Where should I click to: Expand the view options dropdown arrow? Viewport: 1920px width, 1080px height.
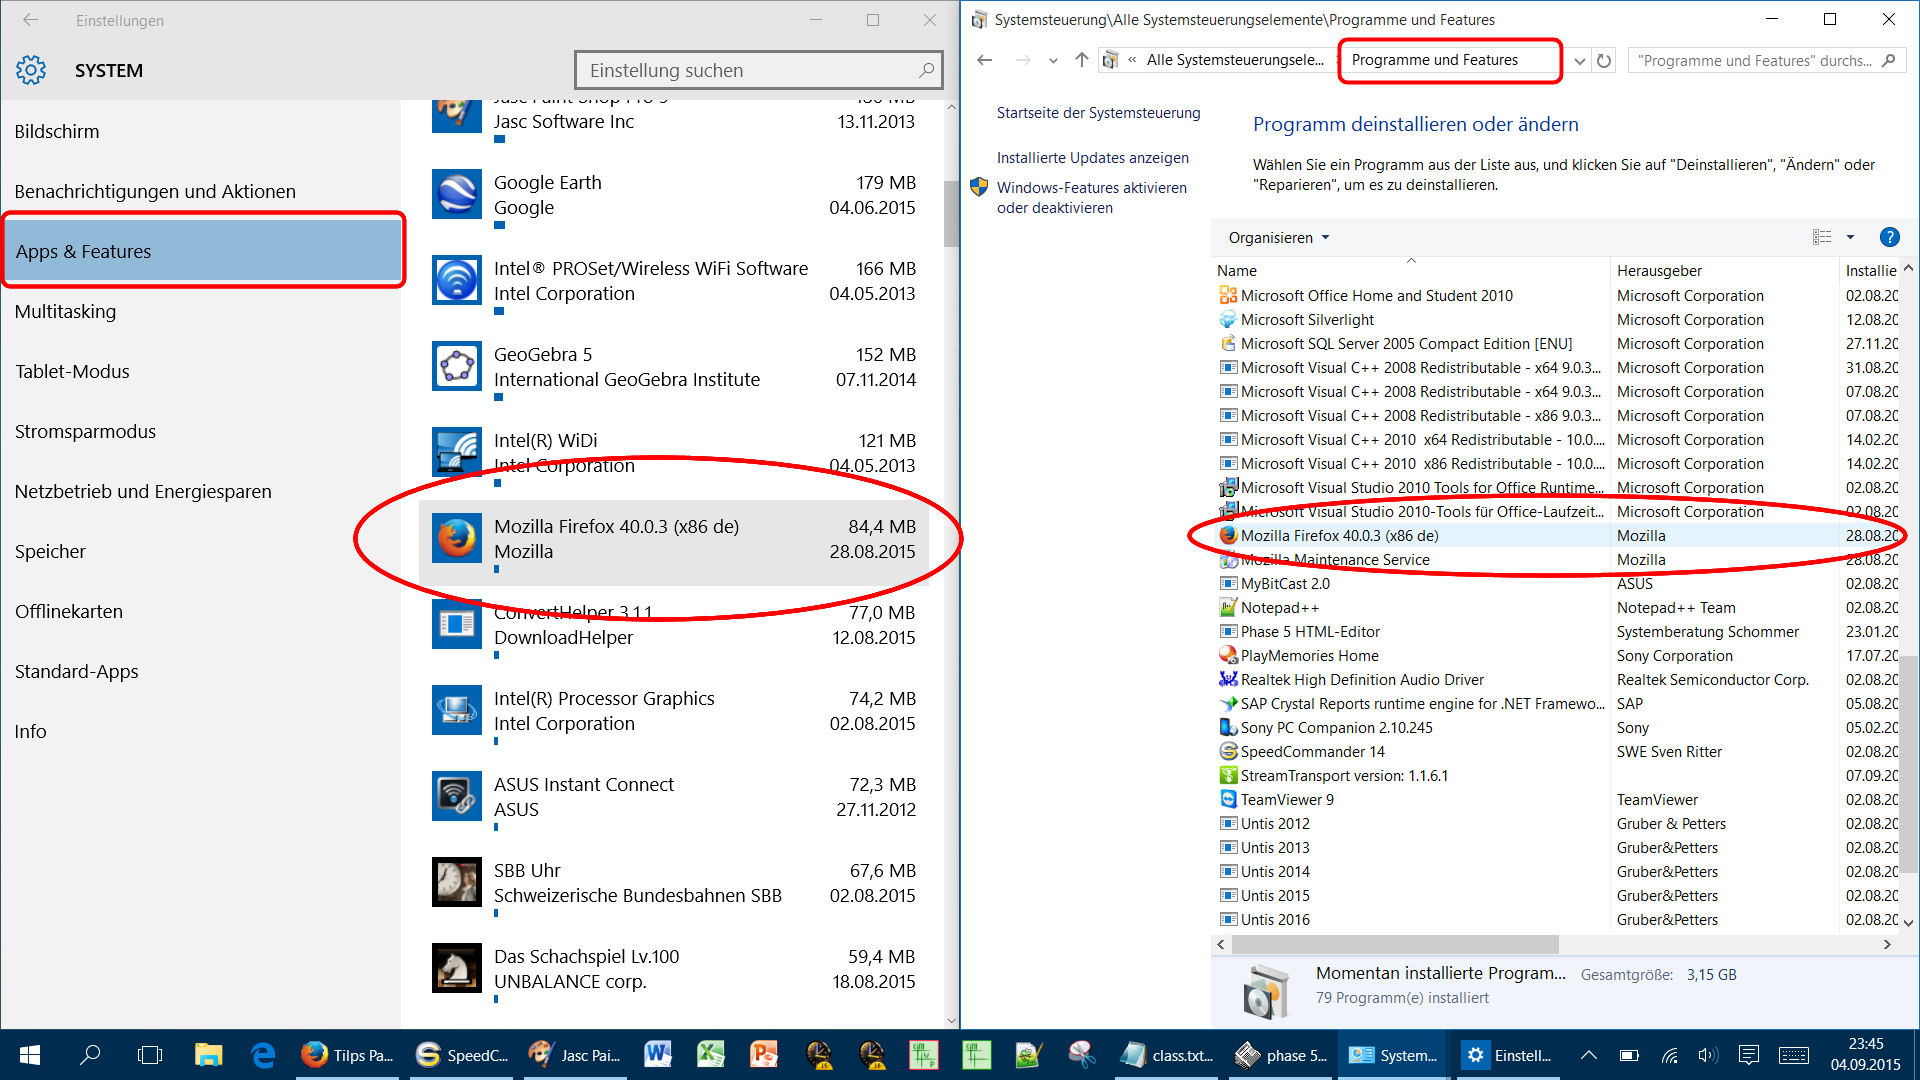coord(1850,237)
